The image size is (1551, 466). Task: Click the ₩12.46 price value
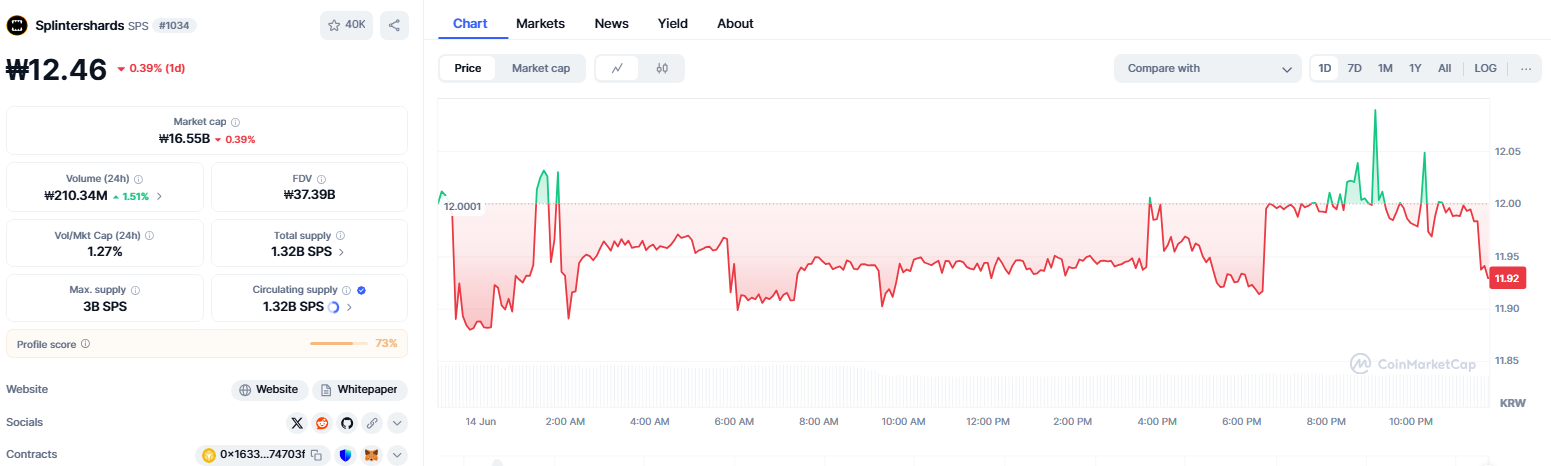point(57,70)
